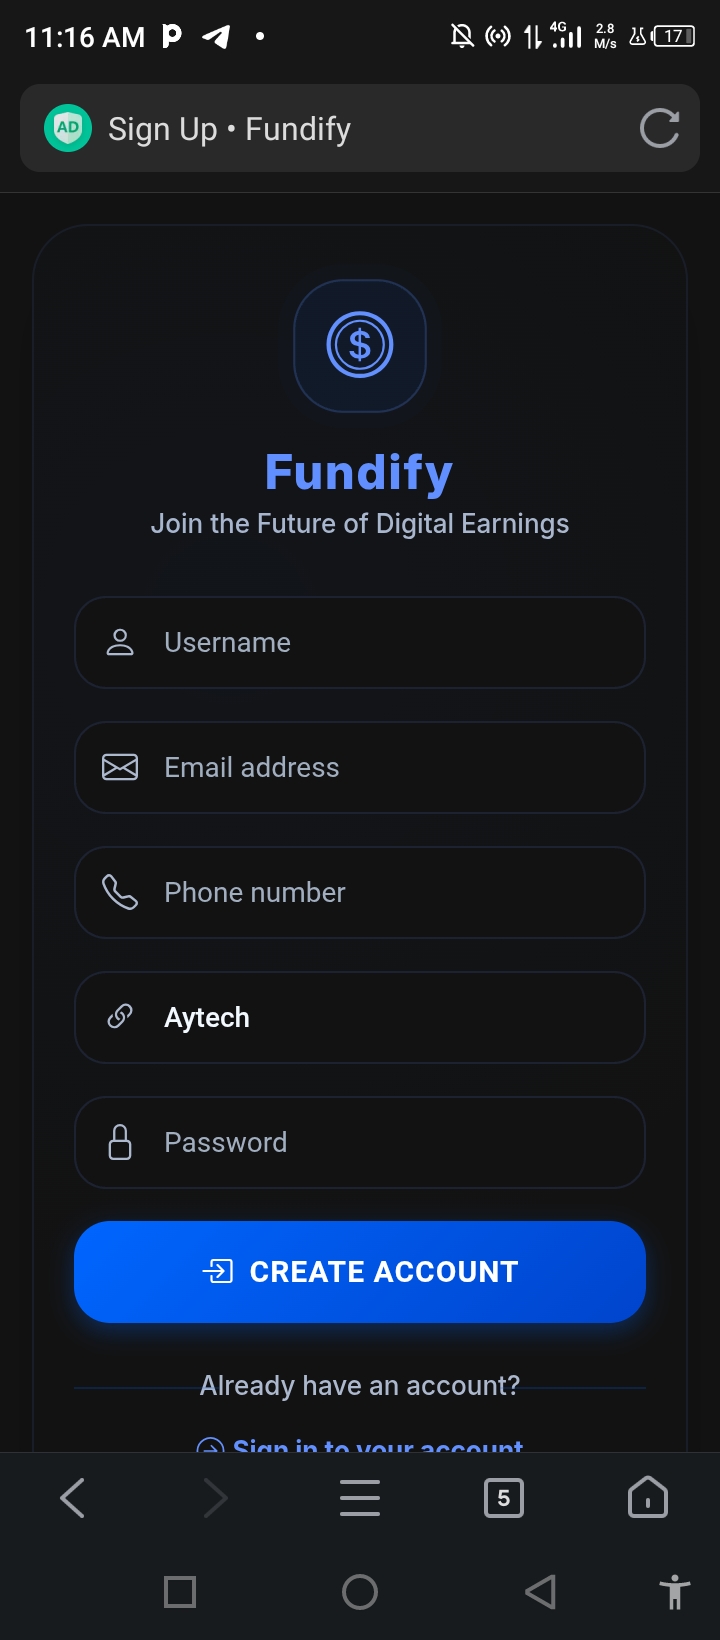The image size is (720, 1640).
Task: Open the browser hamburger menu
Action: 360,1497
